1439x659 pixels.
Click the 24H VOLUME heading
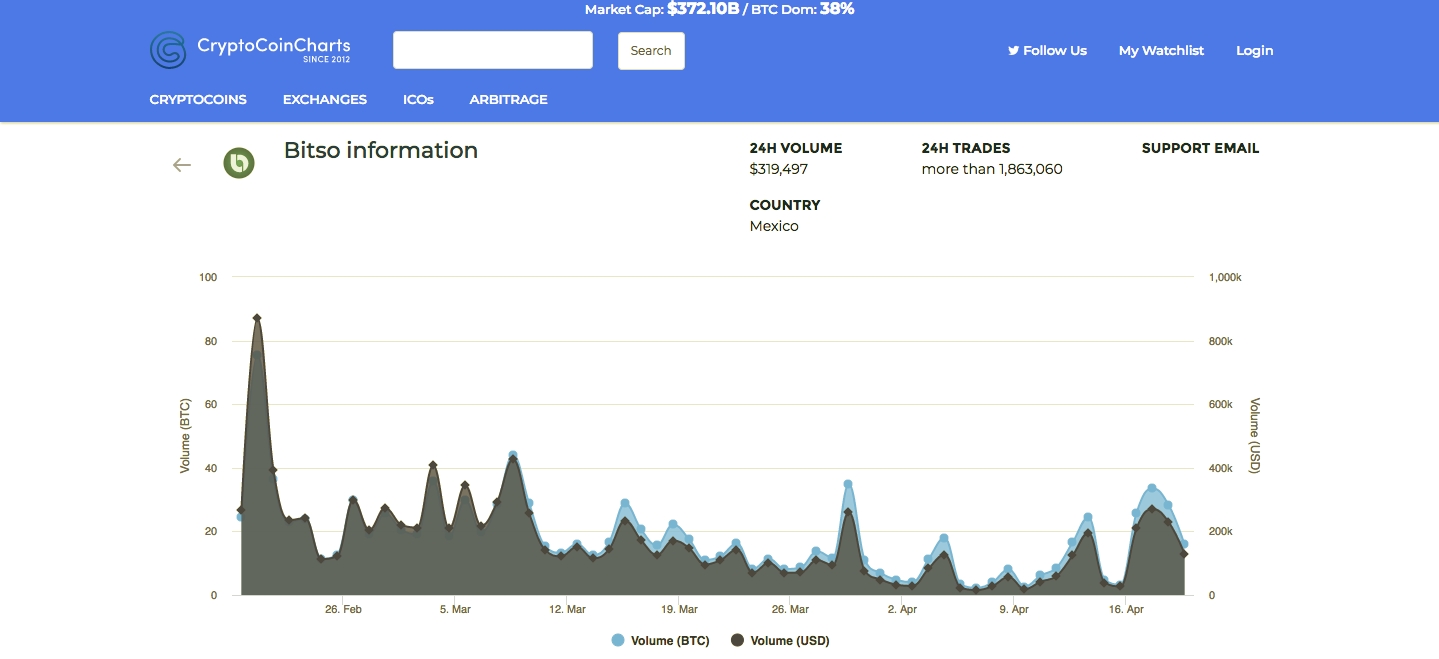(x=796, y=148)
